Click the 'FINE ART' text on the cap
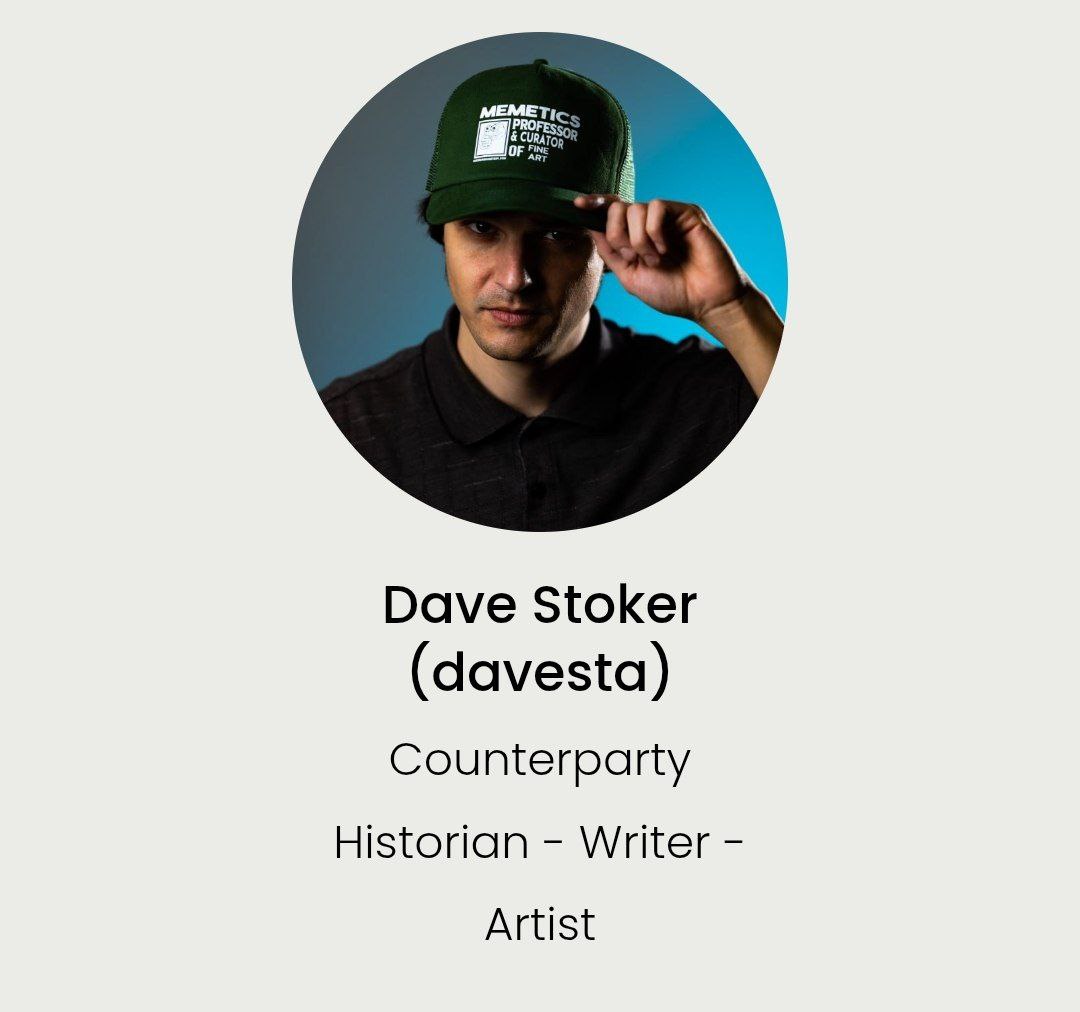Image resolution: width=1080 pixels, height=1012 pixels. [537, 154]
